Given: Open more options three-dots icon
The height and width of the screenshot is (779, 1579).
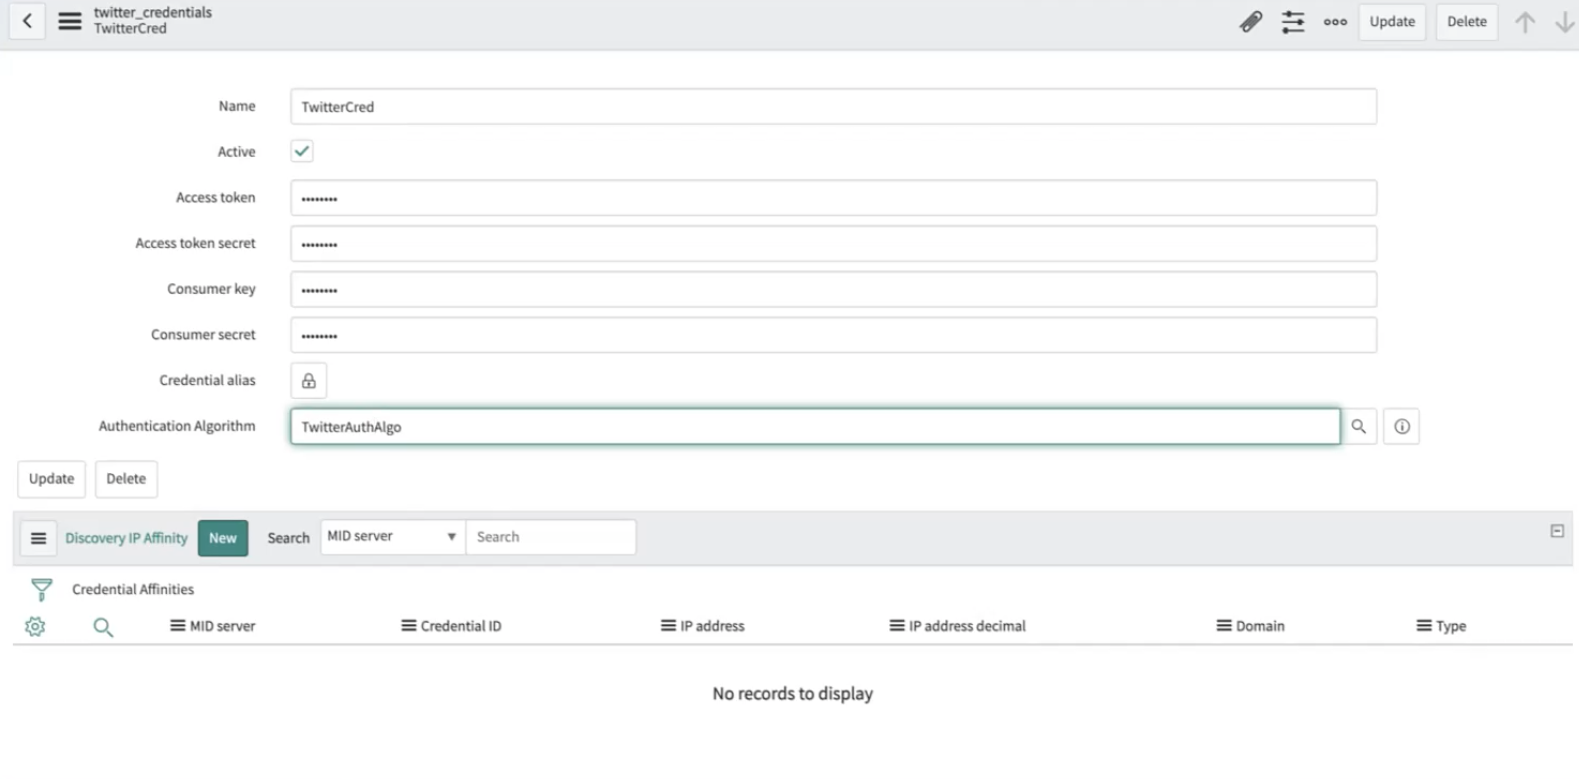Looking at the screenshot, I should pyautogui.click(x=1335, y=21).
